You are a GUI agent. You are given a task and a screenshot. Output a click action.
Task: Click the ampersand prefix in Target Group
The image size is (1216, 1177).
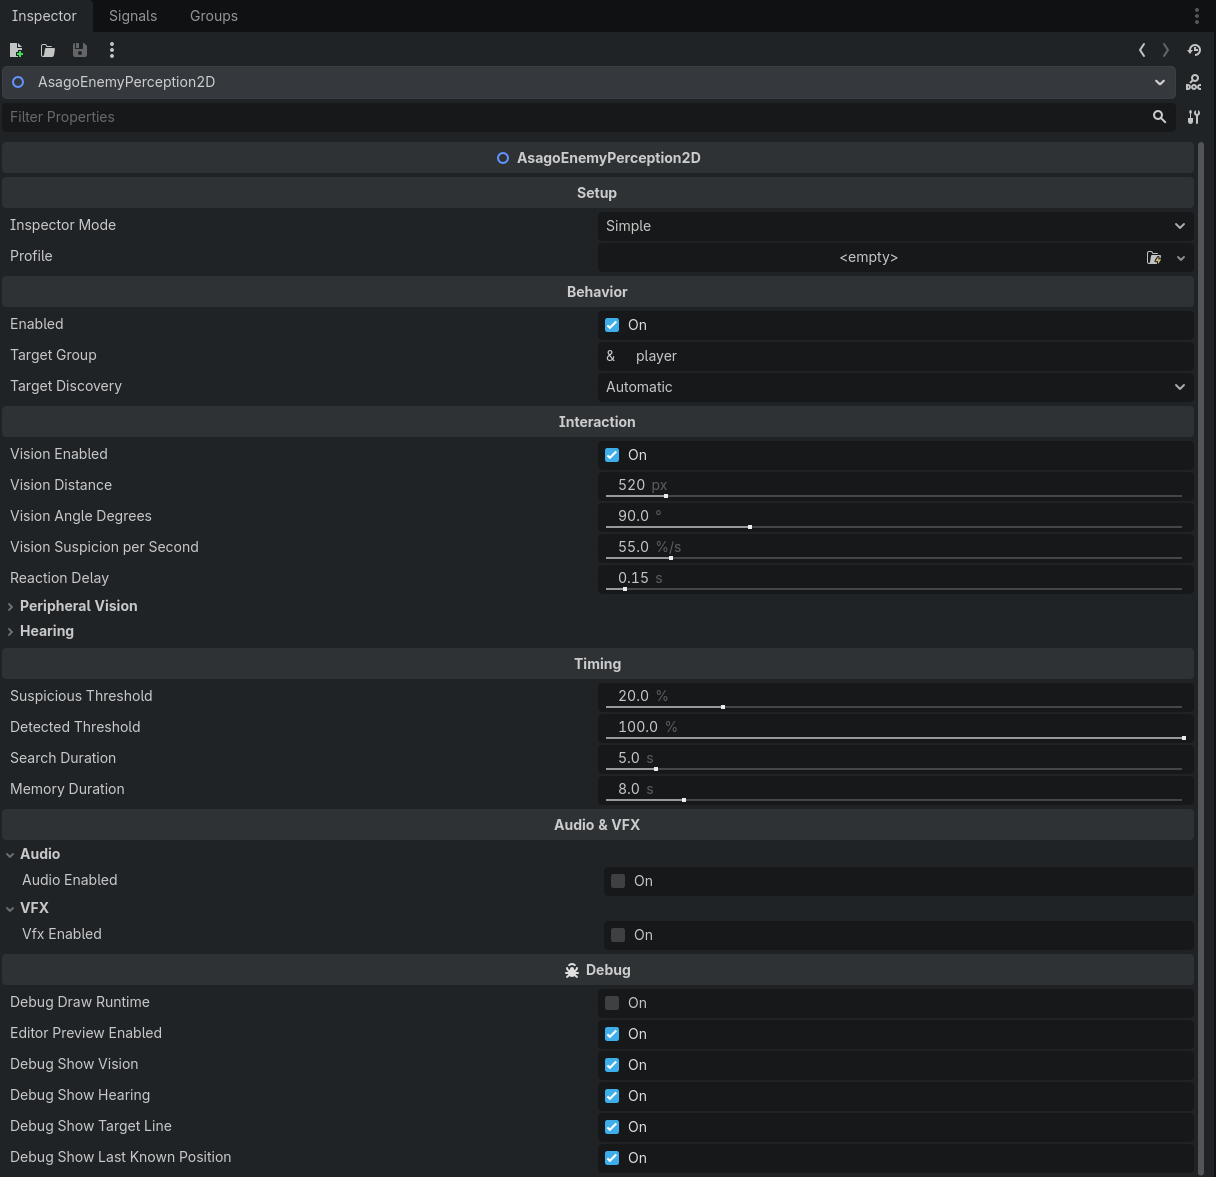tap(611, 356)
